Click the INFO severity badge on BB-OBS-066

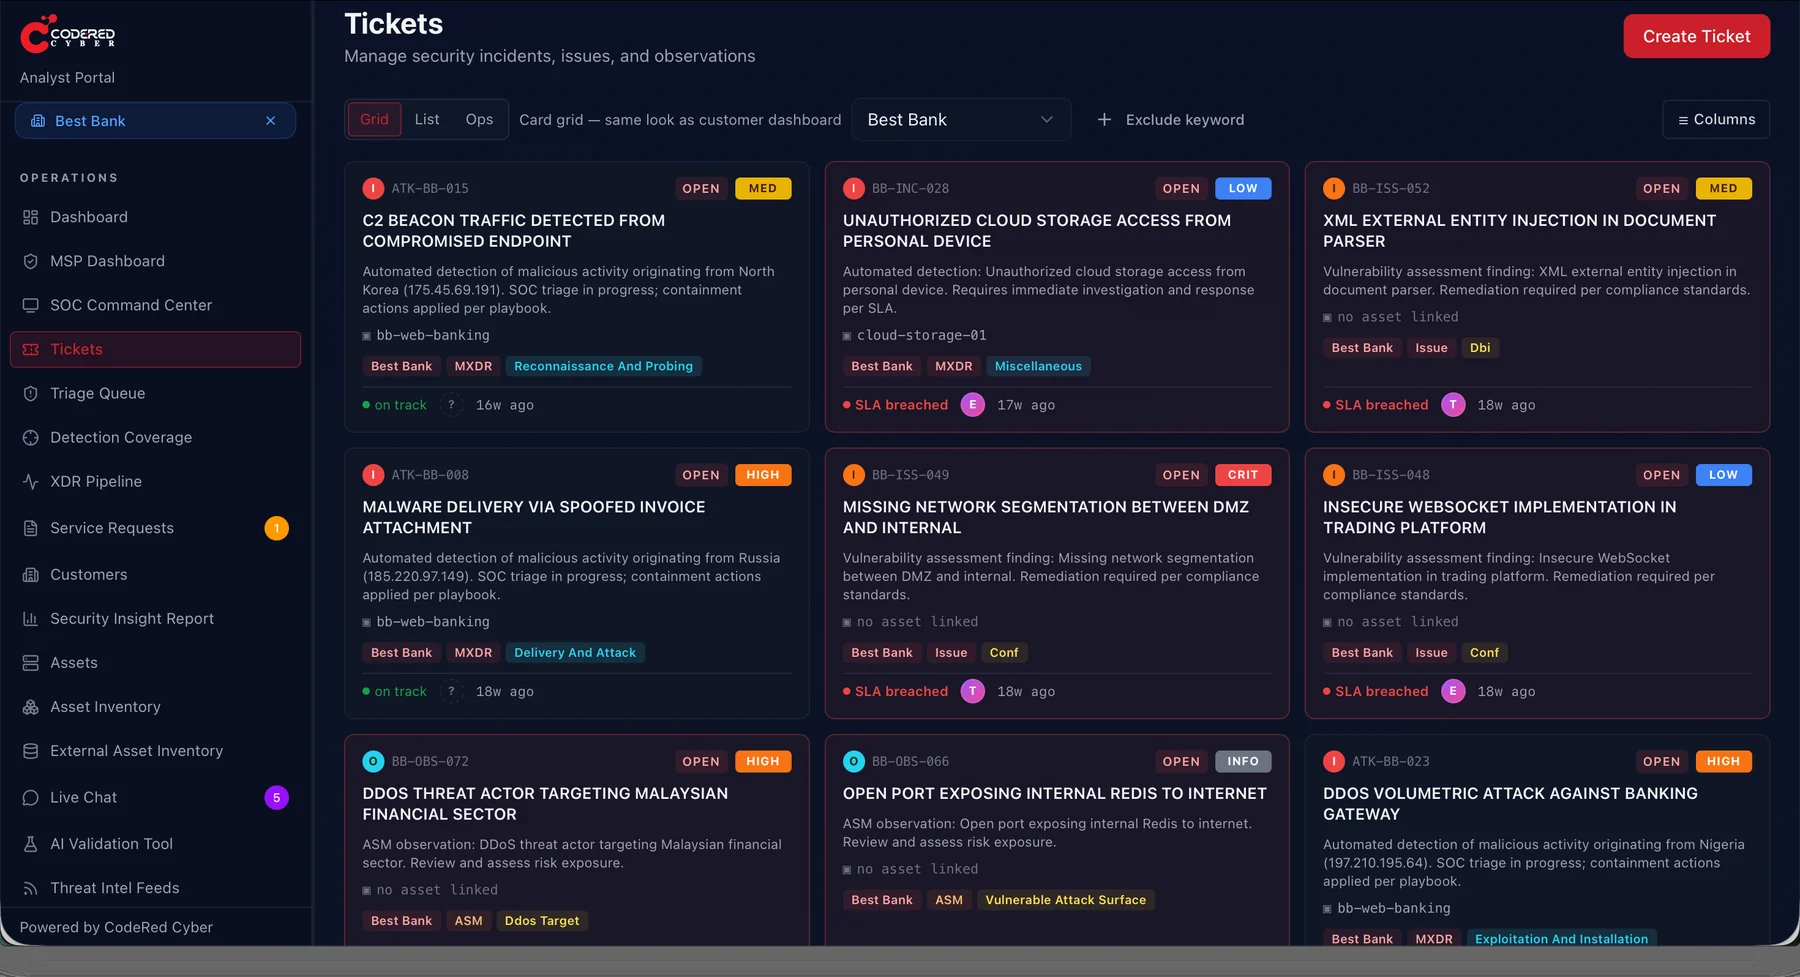[x=1243, y=761]
